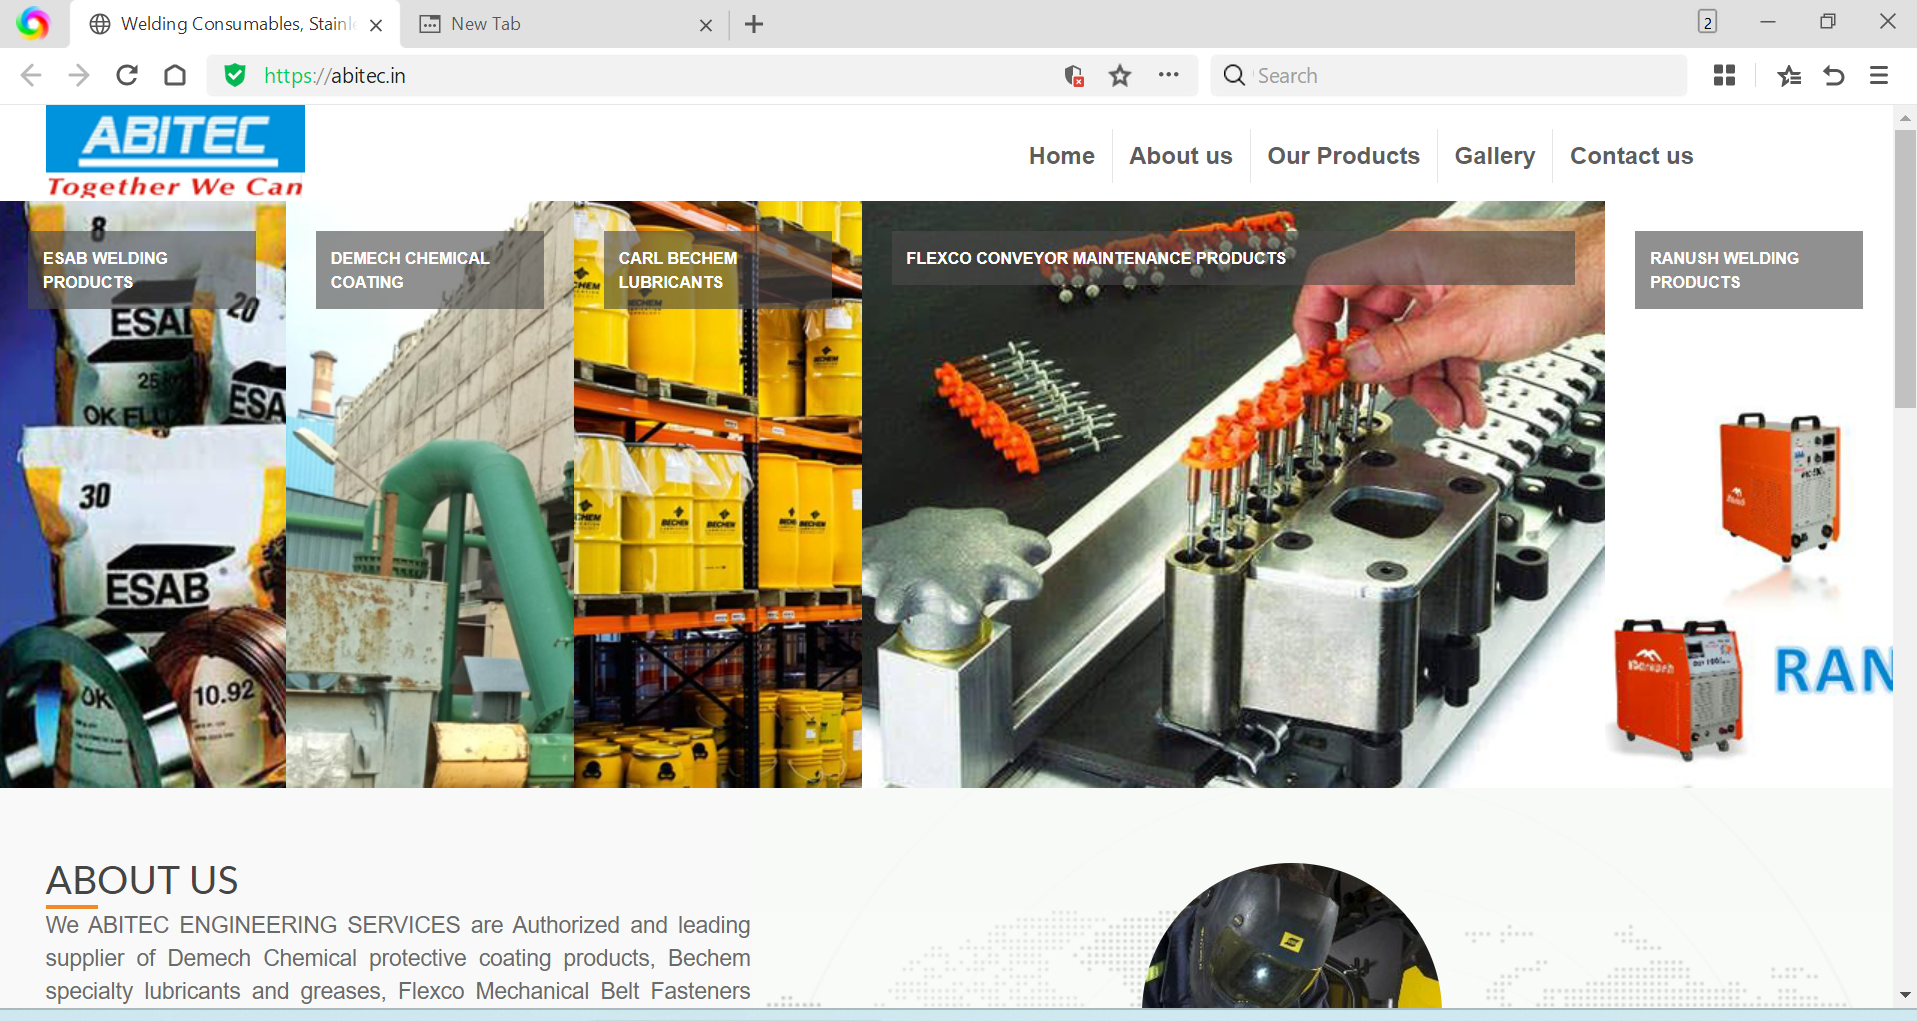Open the apps grid icon

coord(1724,76)
